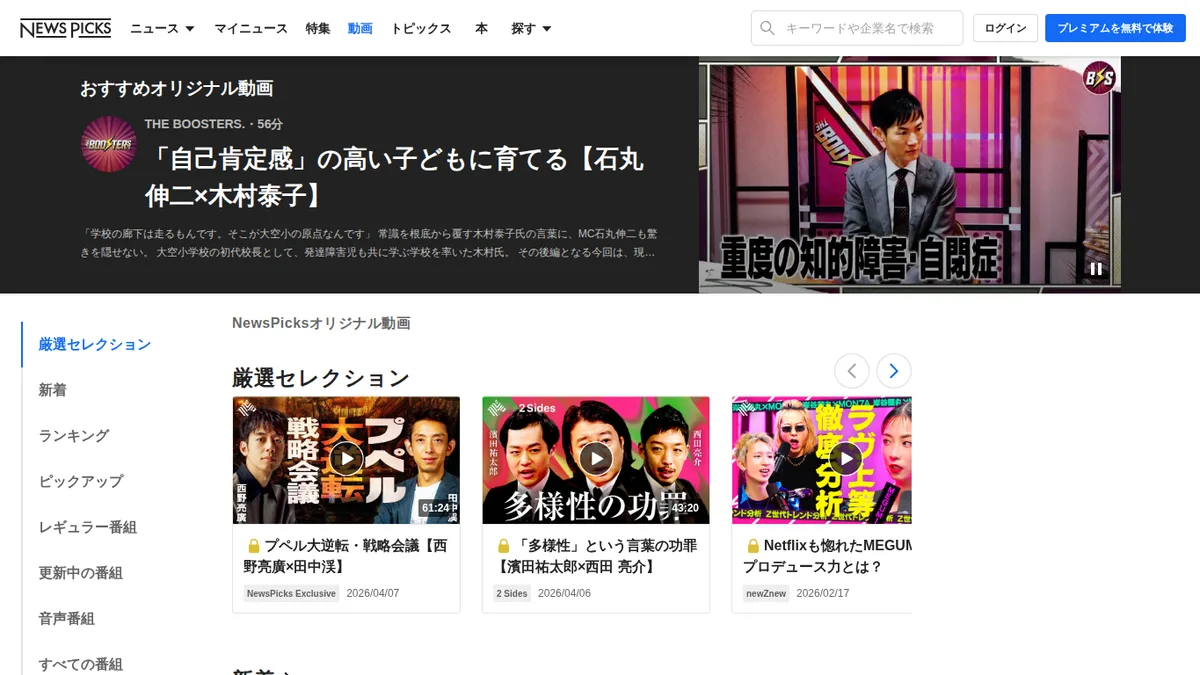Viewport: 1200px width, 675px height.
Task: Click NewsPicksオリジナル動画 heading text
Action: pyautogui.click(x=321, y=323)
